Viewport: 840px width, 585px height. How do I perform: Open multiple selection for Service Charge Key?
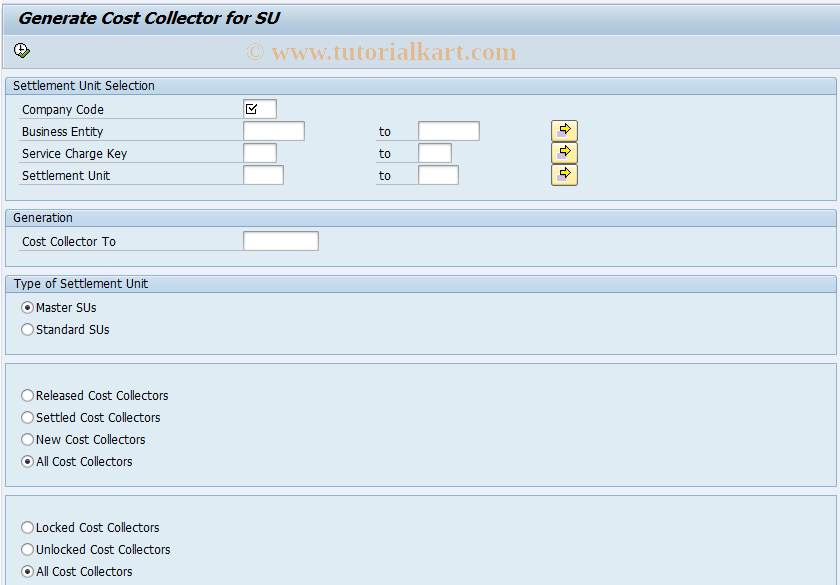[x=564, y=152]
